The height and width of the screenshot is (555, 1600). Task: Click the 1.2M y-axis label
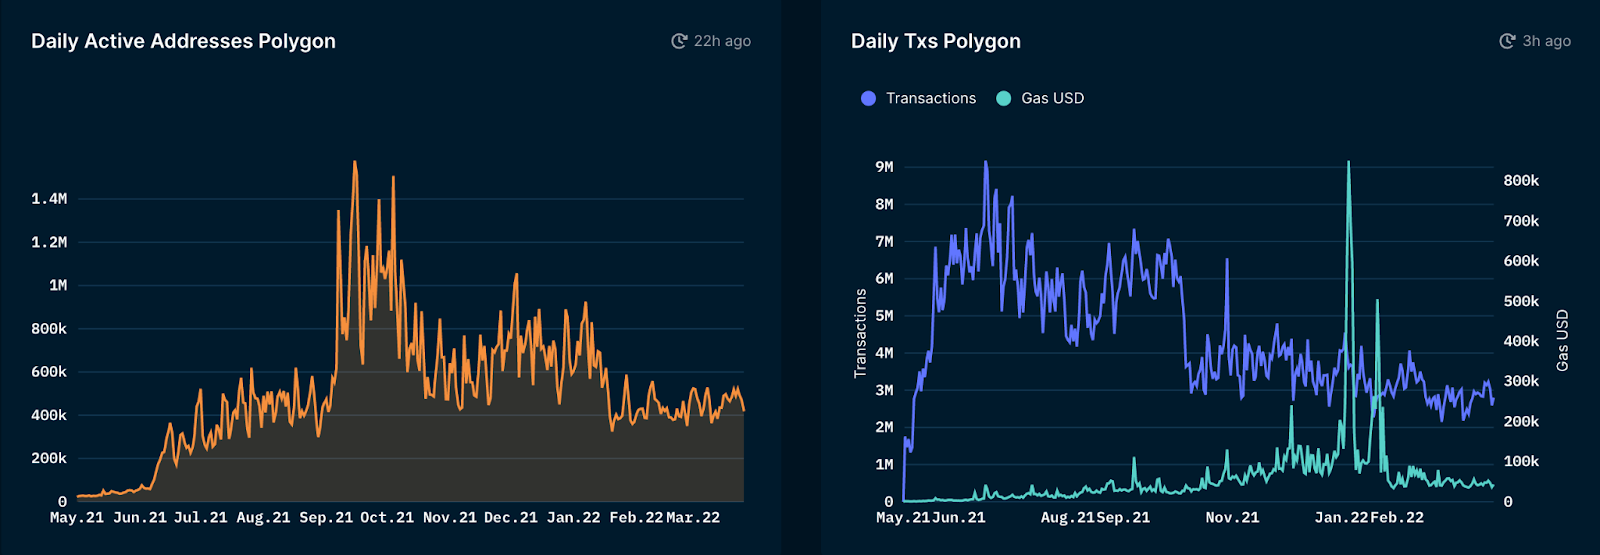[x=49, y=242]
